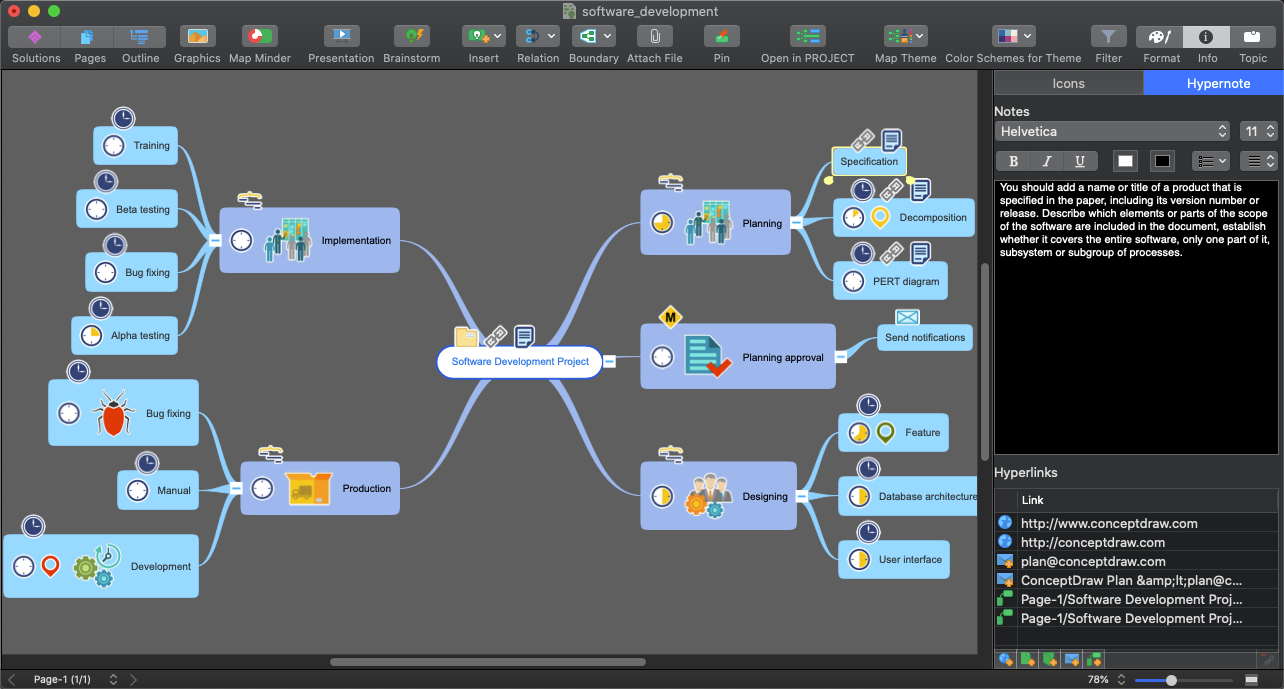Screen dimensions: 1284x689
Task: Toggle Italic formatting in Notes
Action: tap(1047, 161)
